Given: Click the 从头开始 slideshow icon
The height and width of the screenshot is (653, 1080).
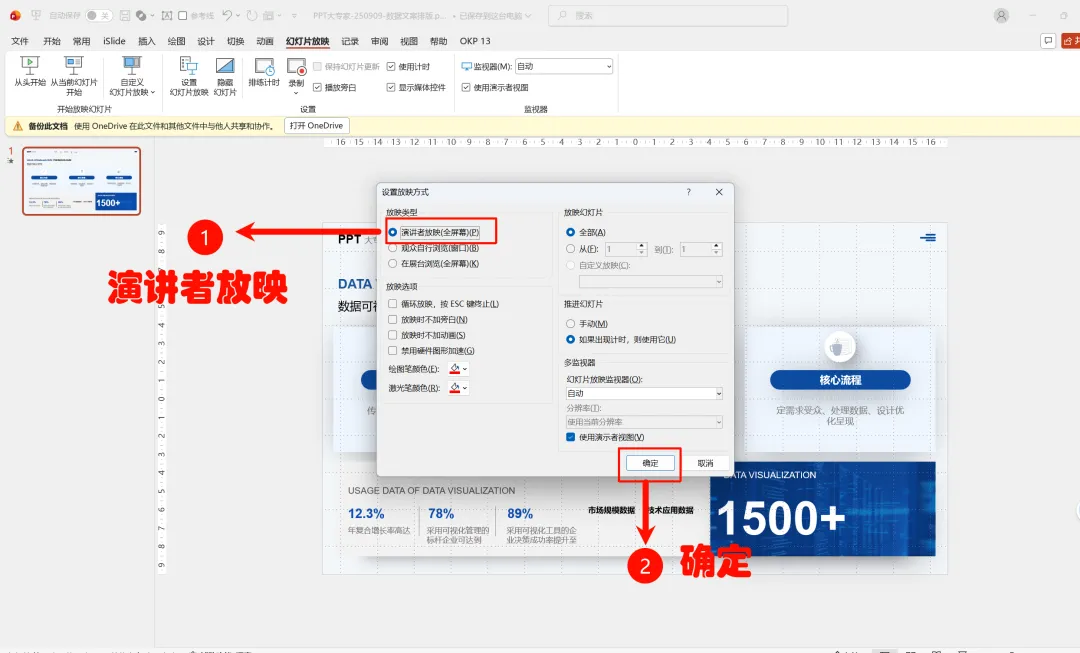Looking at the screenshot, I should 30,65.
